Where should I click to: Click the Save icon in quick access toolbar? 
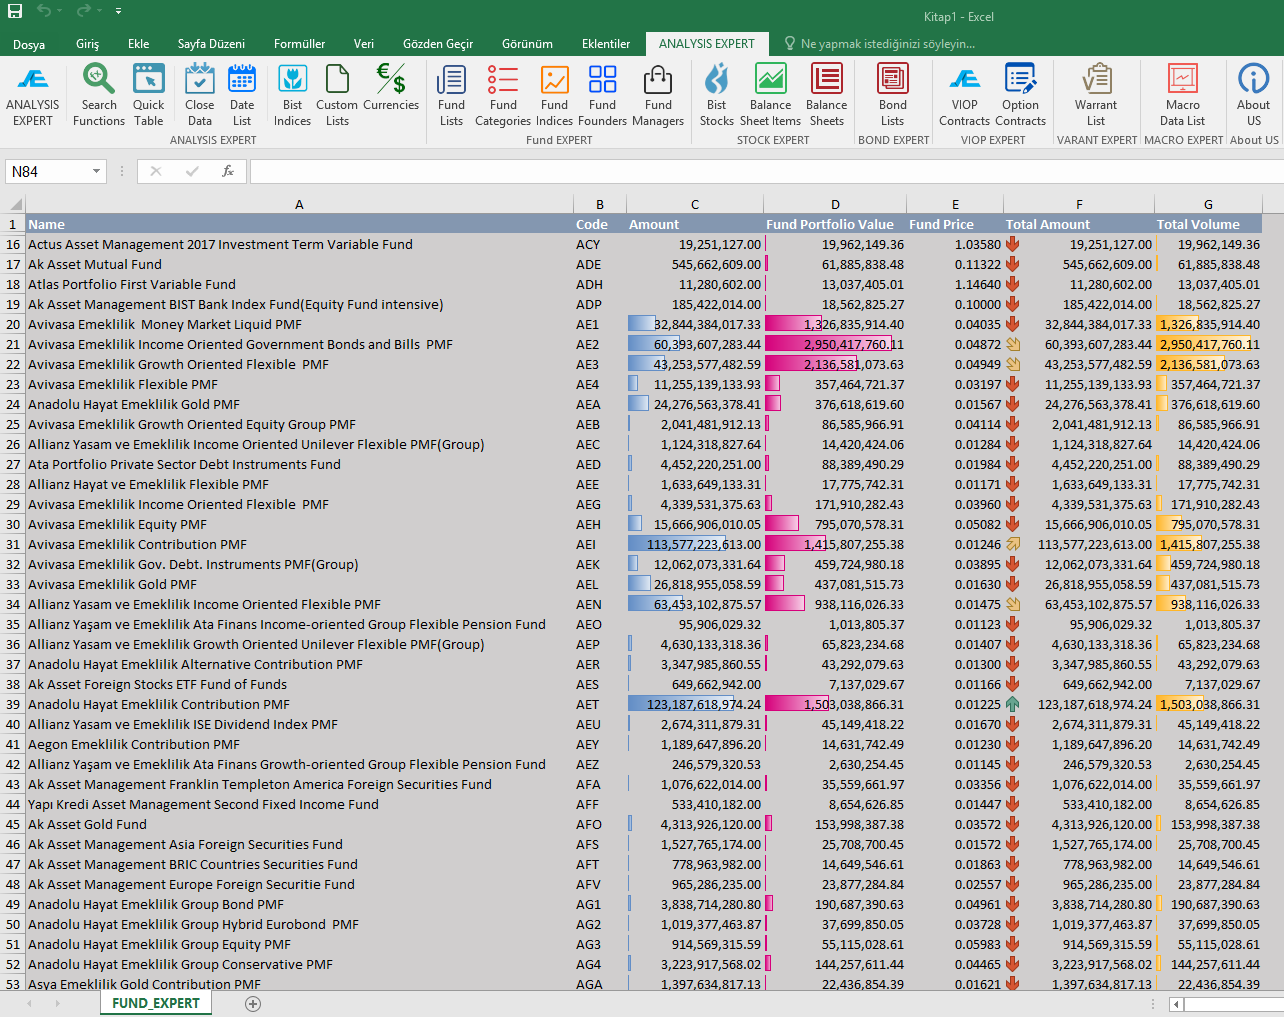(14, 11)
